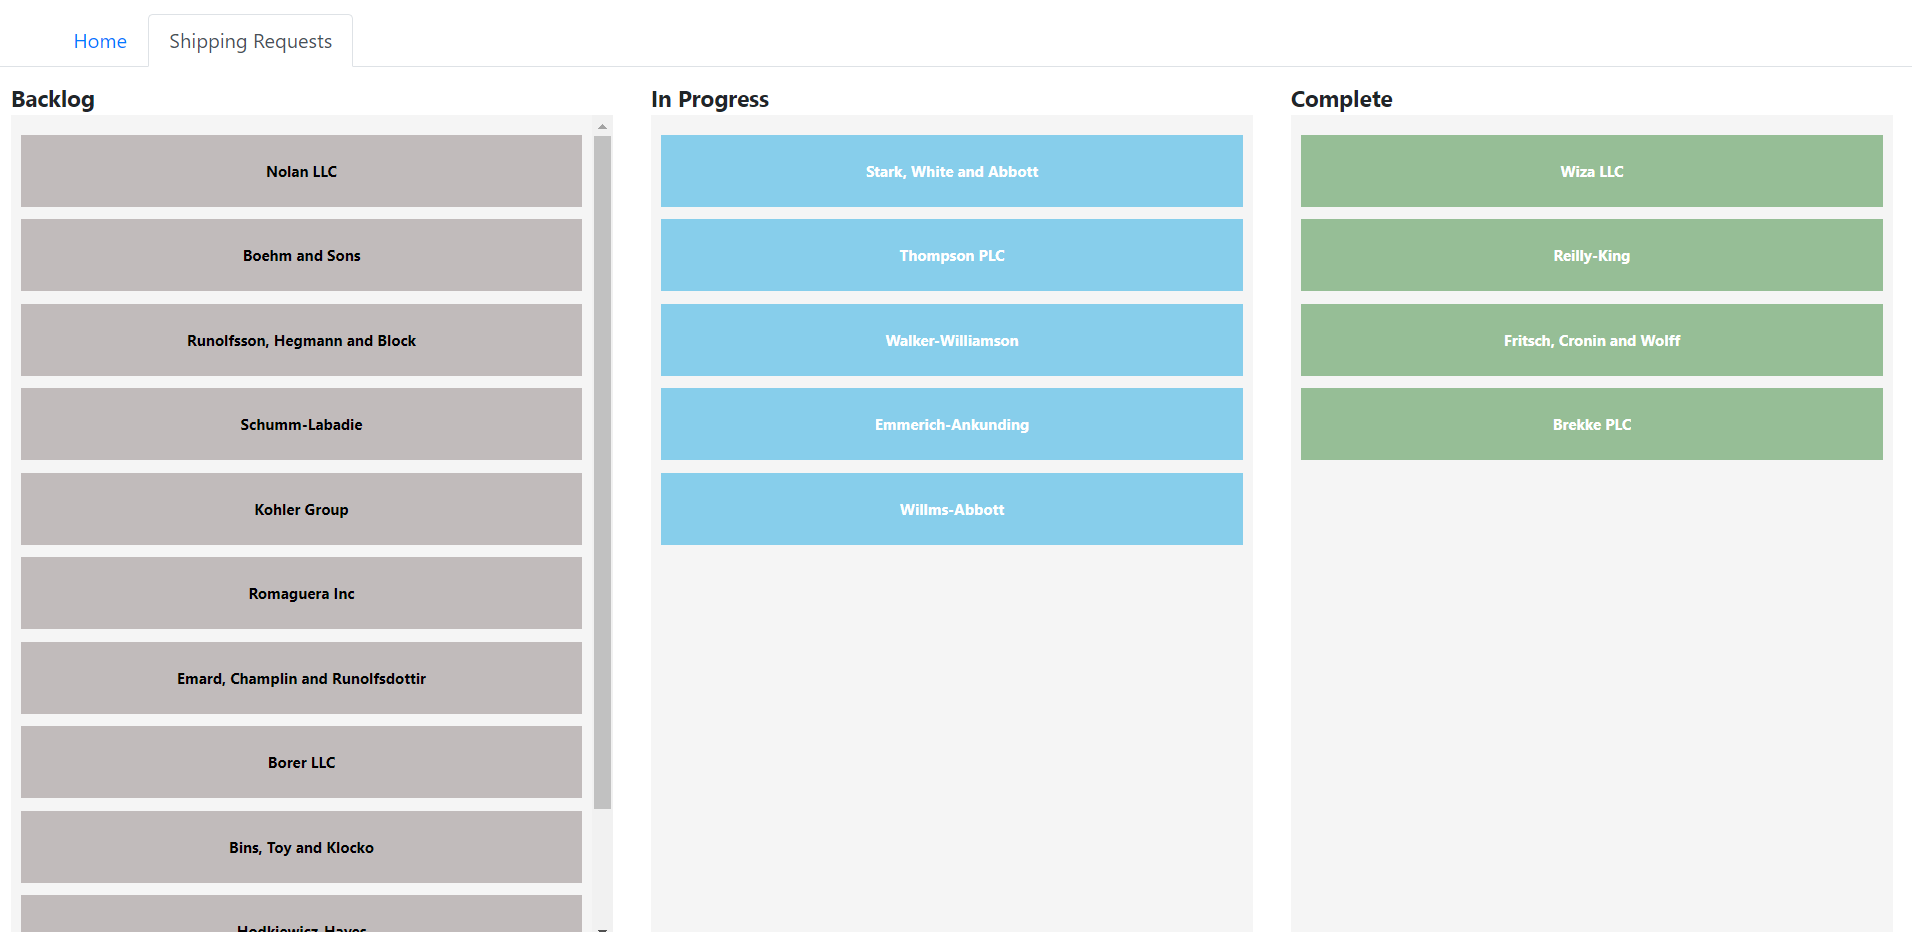
Task: Click the Emmerich-Ankunding card
Action: pyautogui.click(x=951, y=424)
